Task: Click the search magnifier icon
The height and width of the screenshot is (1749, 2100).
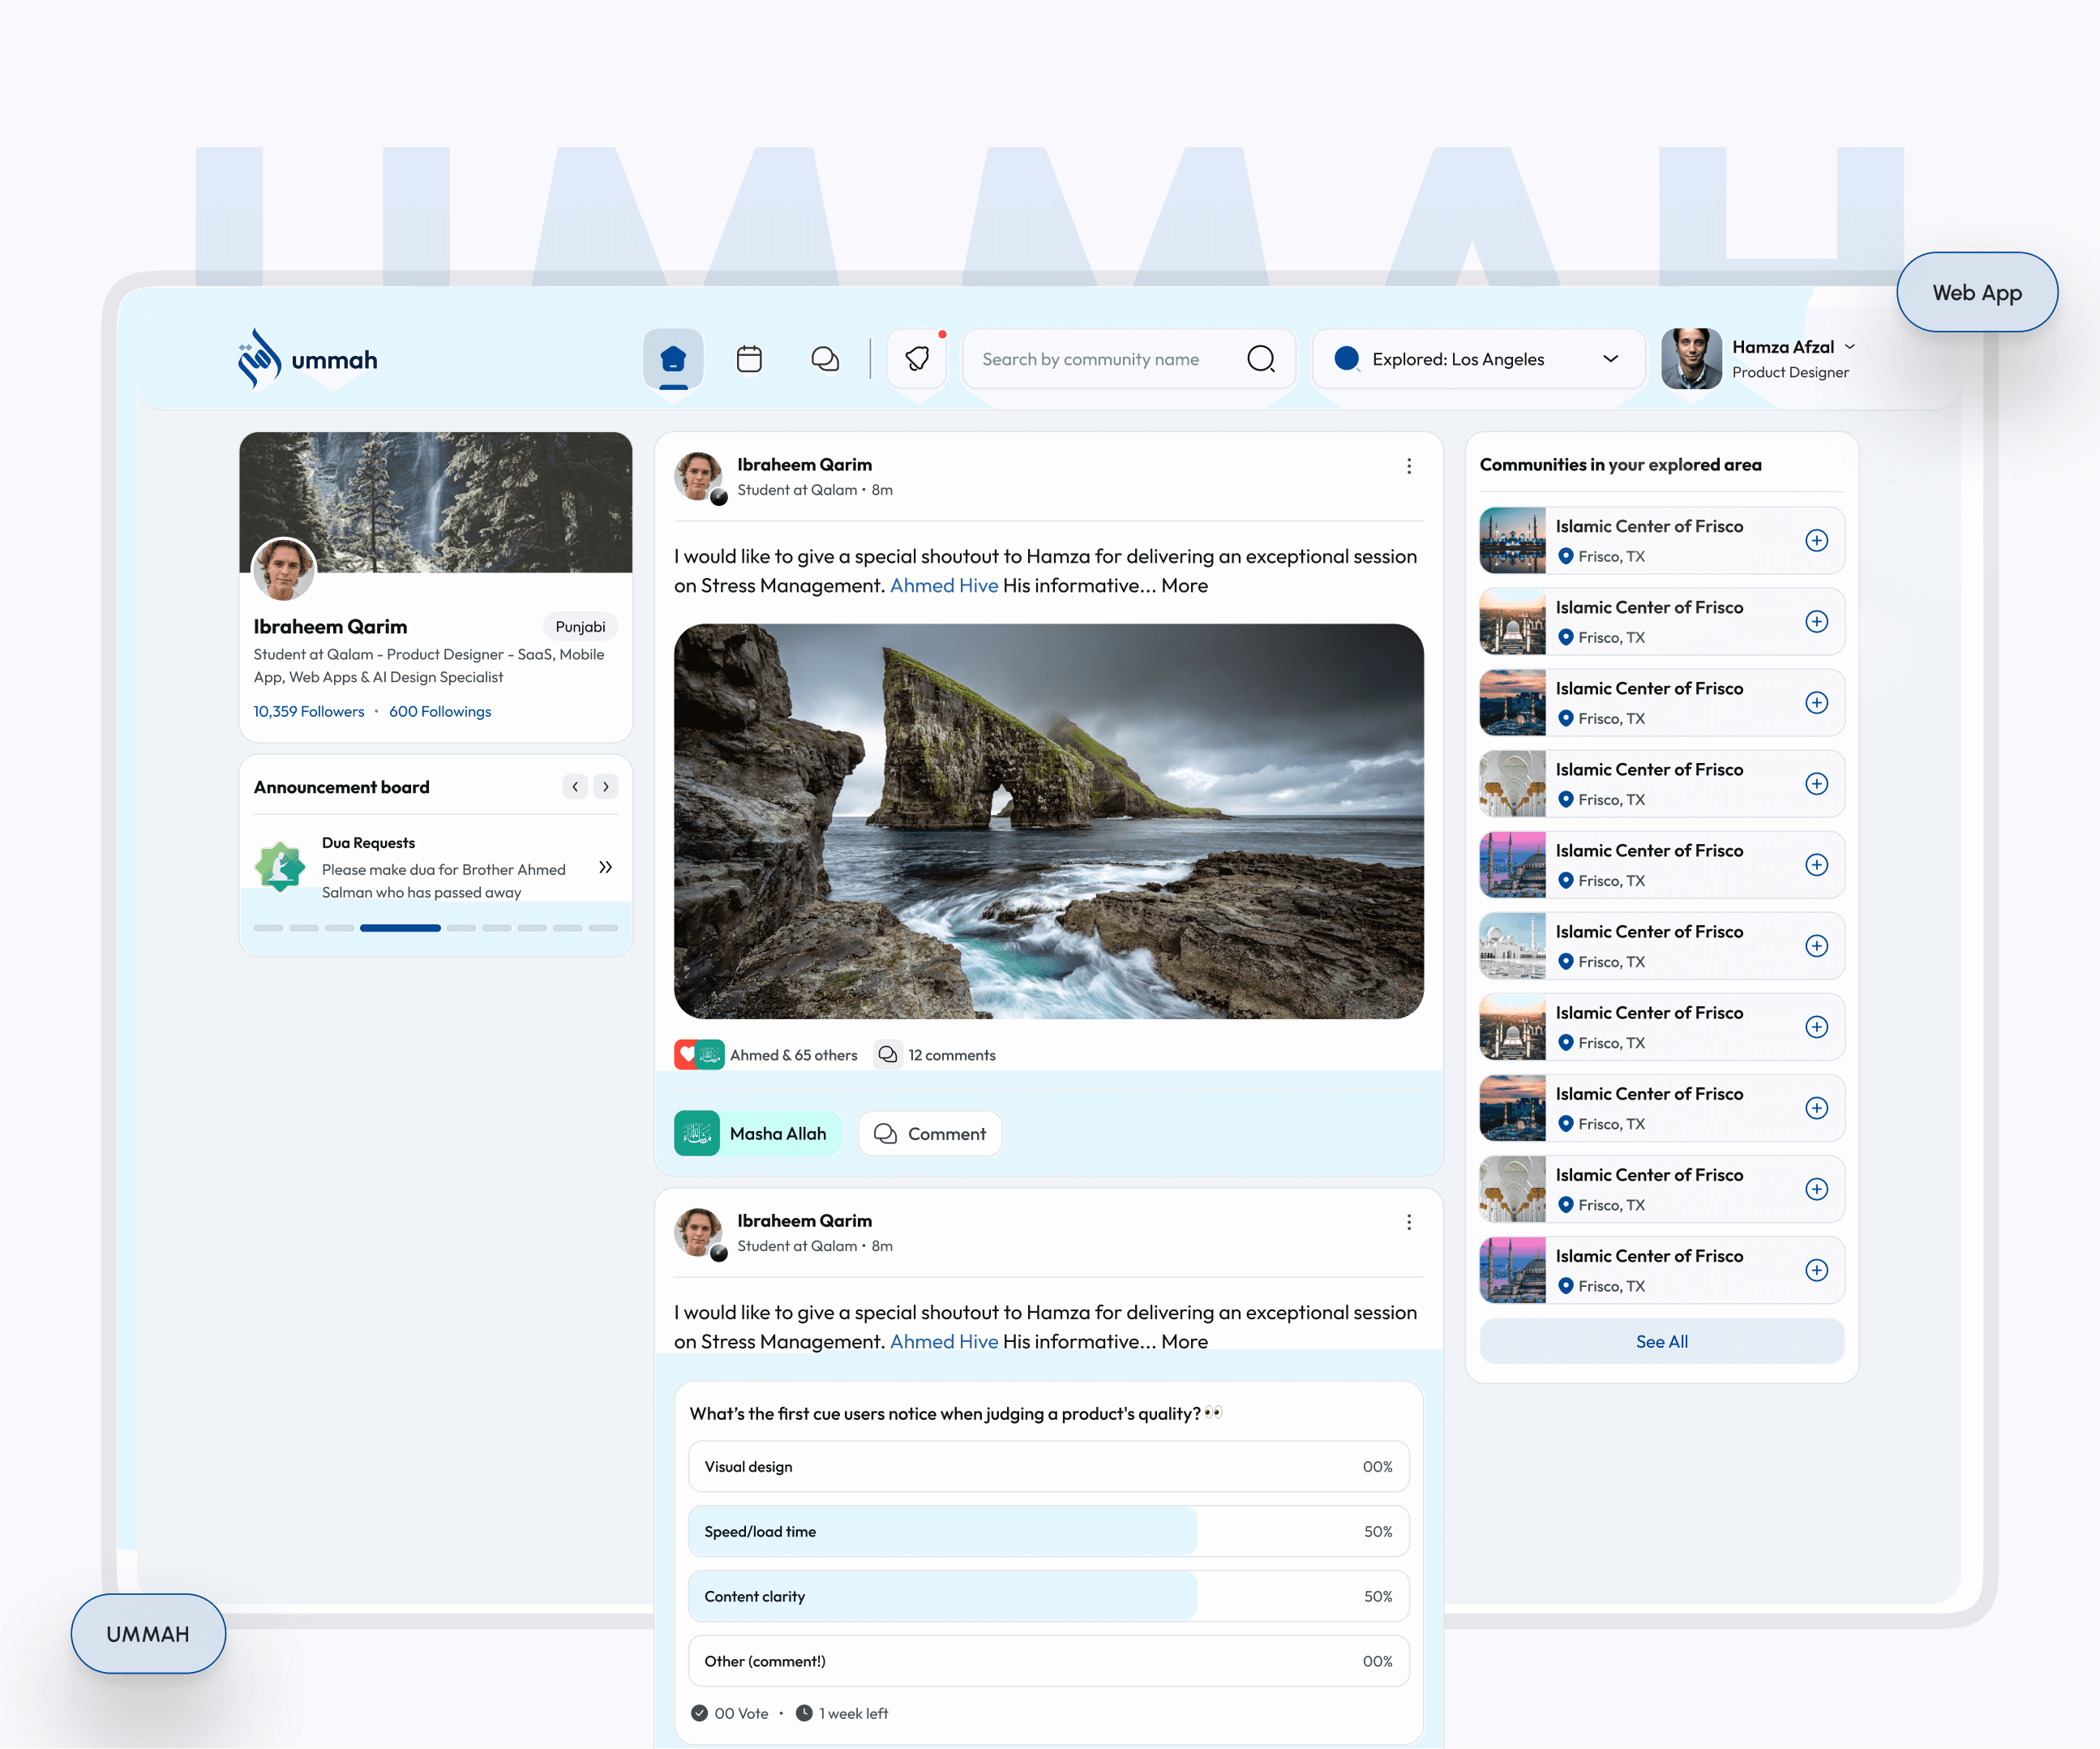Action: [1261, 359]
